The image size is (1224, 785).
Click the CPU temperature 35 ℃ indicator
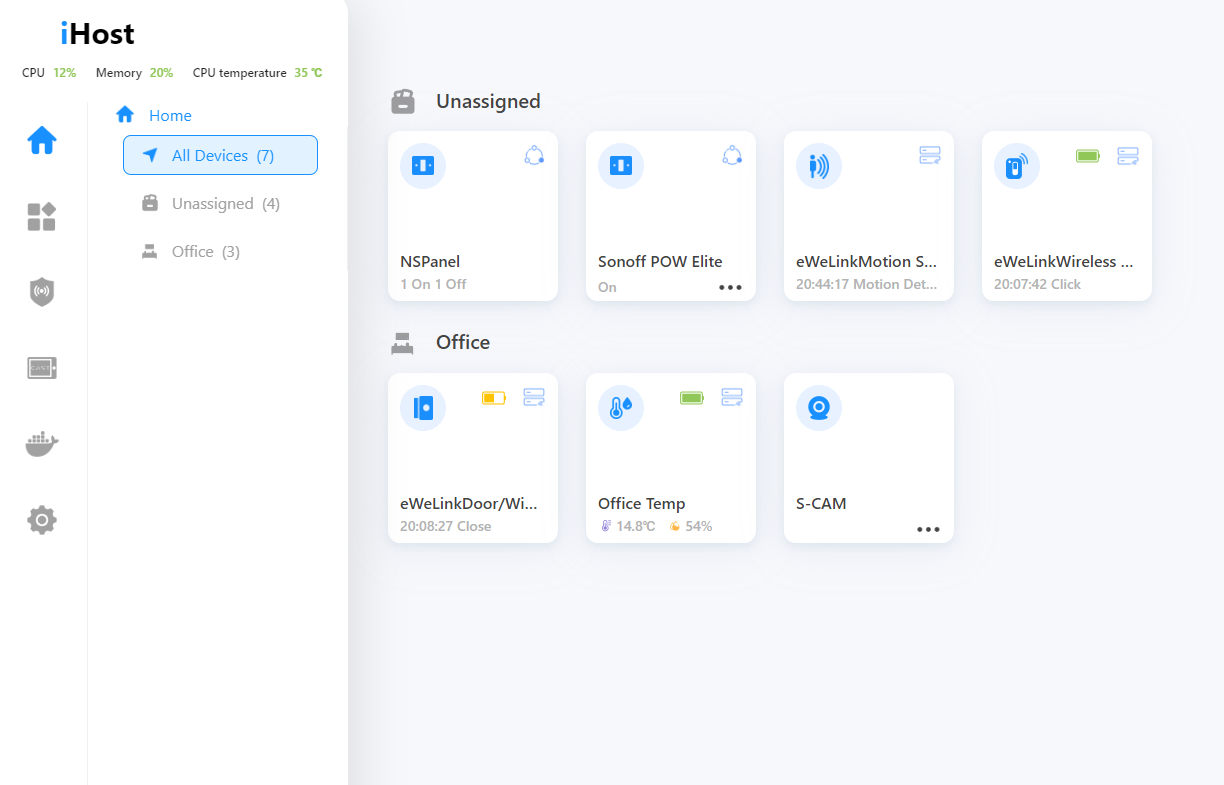257,73
